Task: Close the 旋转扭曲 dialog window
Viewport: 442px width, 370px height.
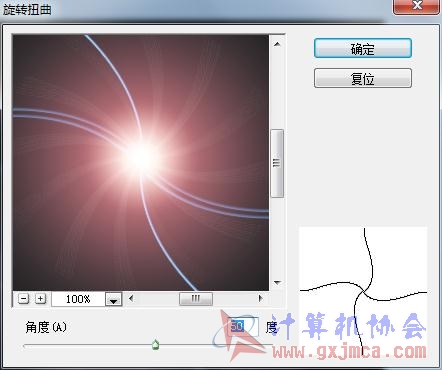Action: click(416, 6)
